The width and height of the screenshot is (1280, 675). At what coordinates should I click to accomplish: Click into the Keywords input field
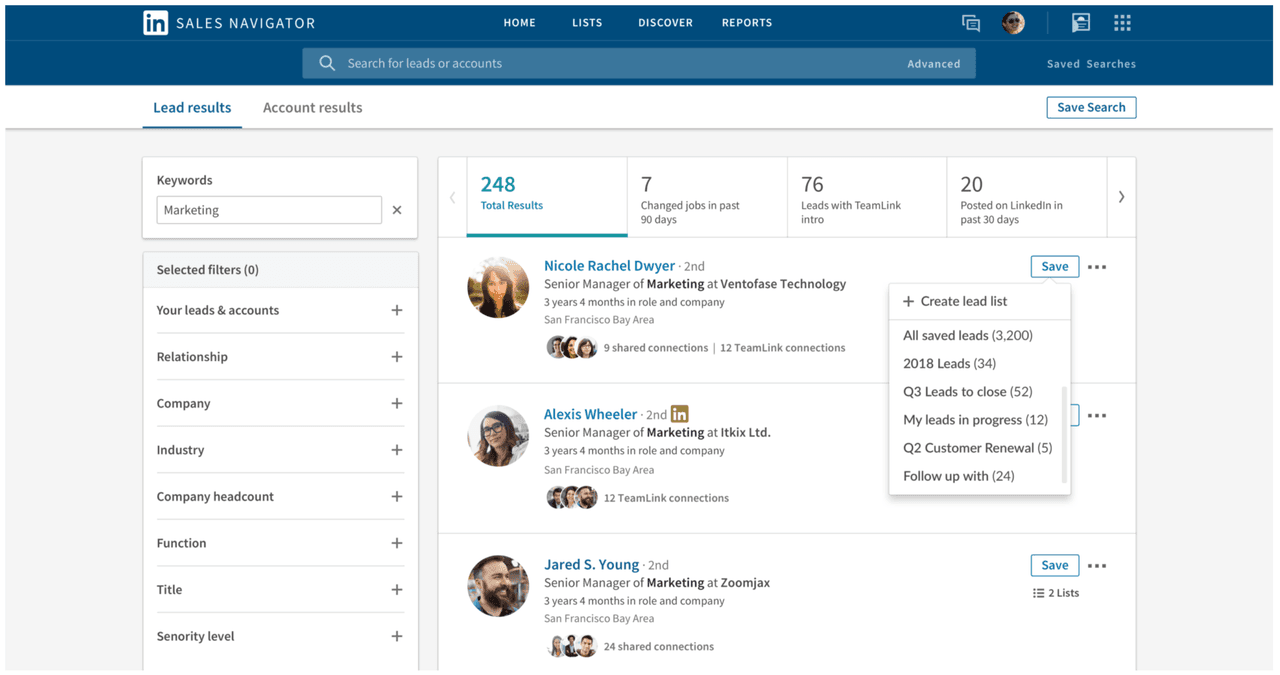point(268,210)
